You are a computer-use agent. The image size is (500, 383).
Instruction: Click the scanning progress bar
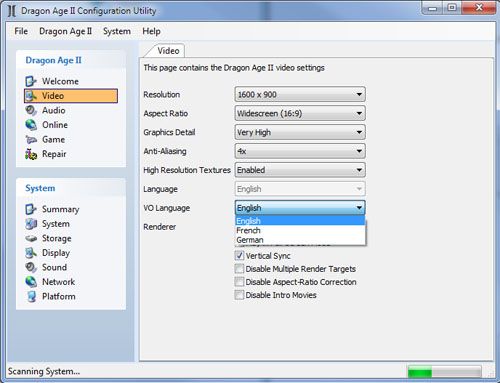coord(444,371)
